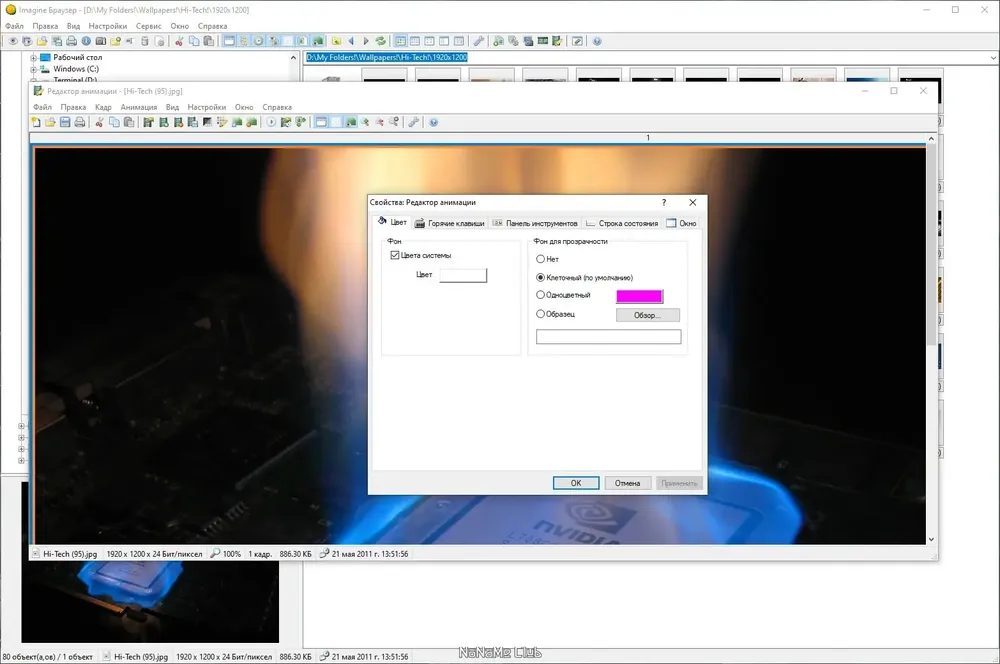
Task: Click the Отмена button
Action: pos(628,483)
